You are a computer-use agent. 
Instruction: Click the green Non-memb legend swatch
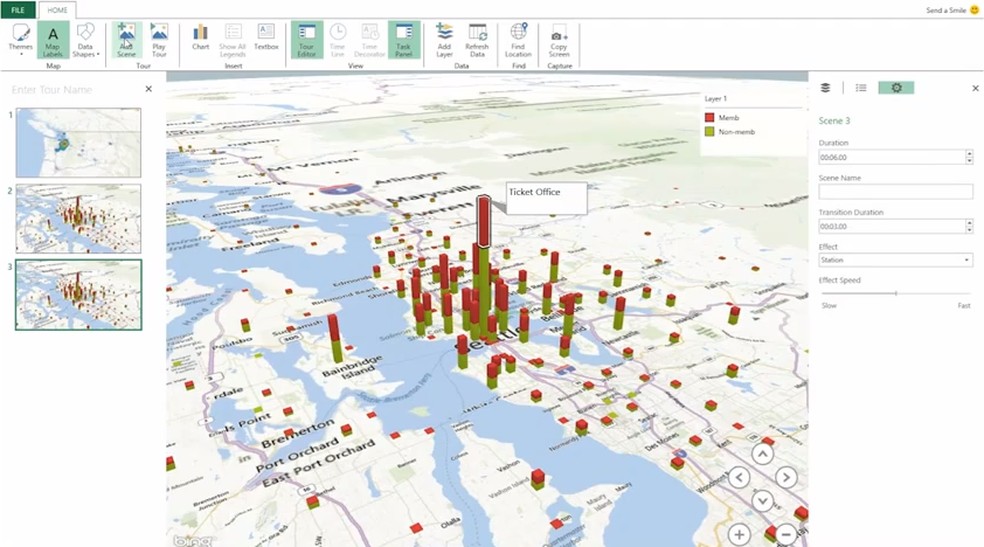coord(709,132)
